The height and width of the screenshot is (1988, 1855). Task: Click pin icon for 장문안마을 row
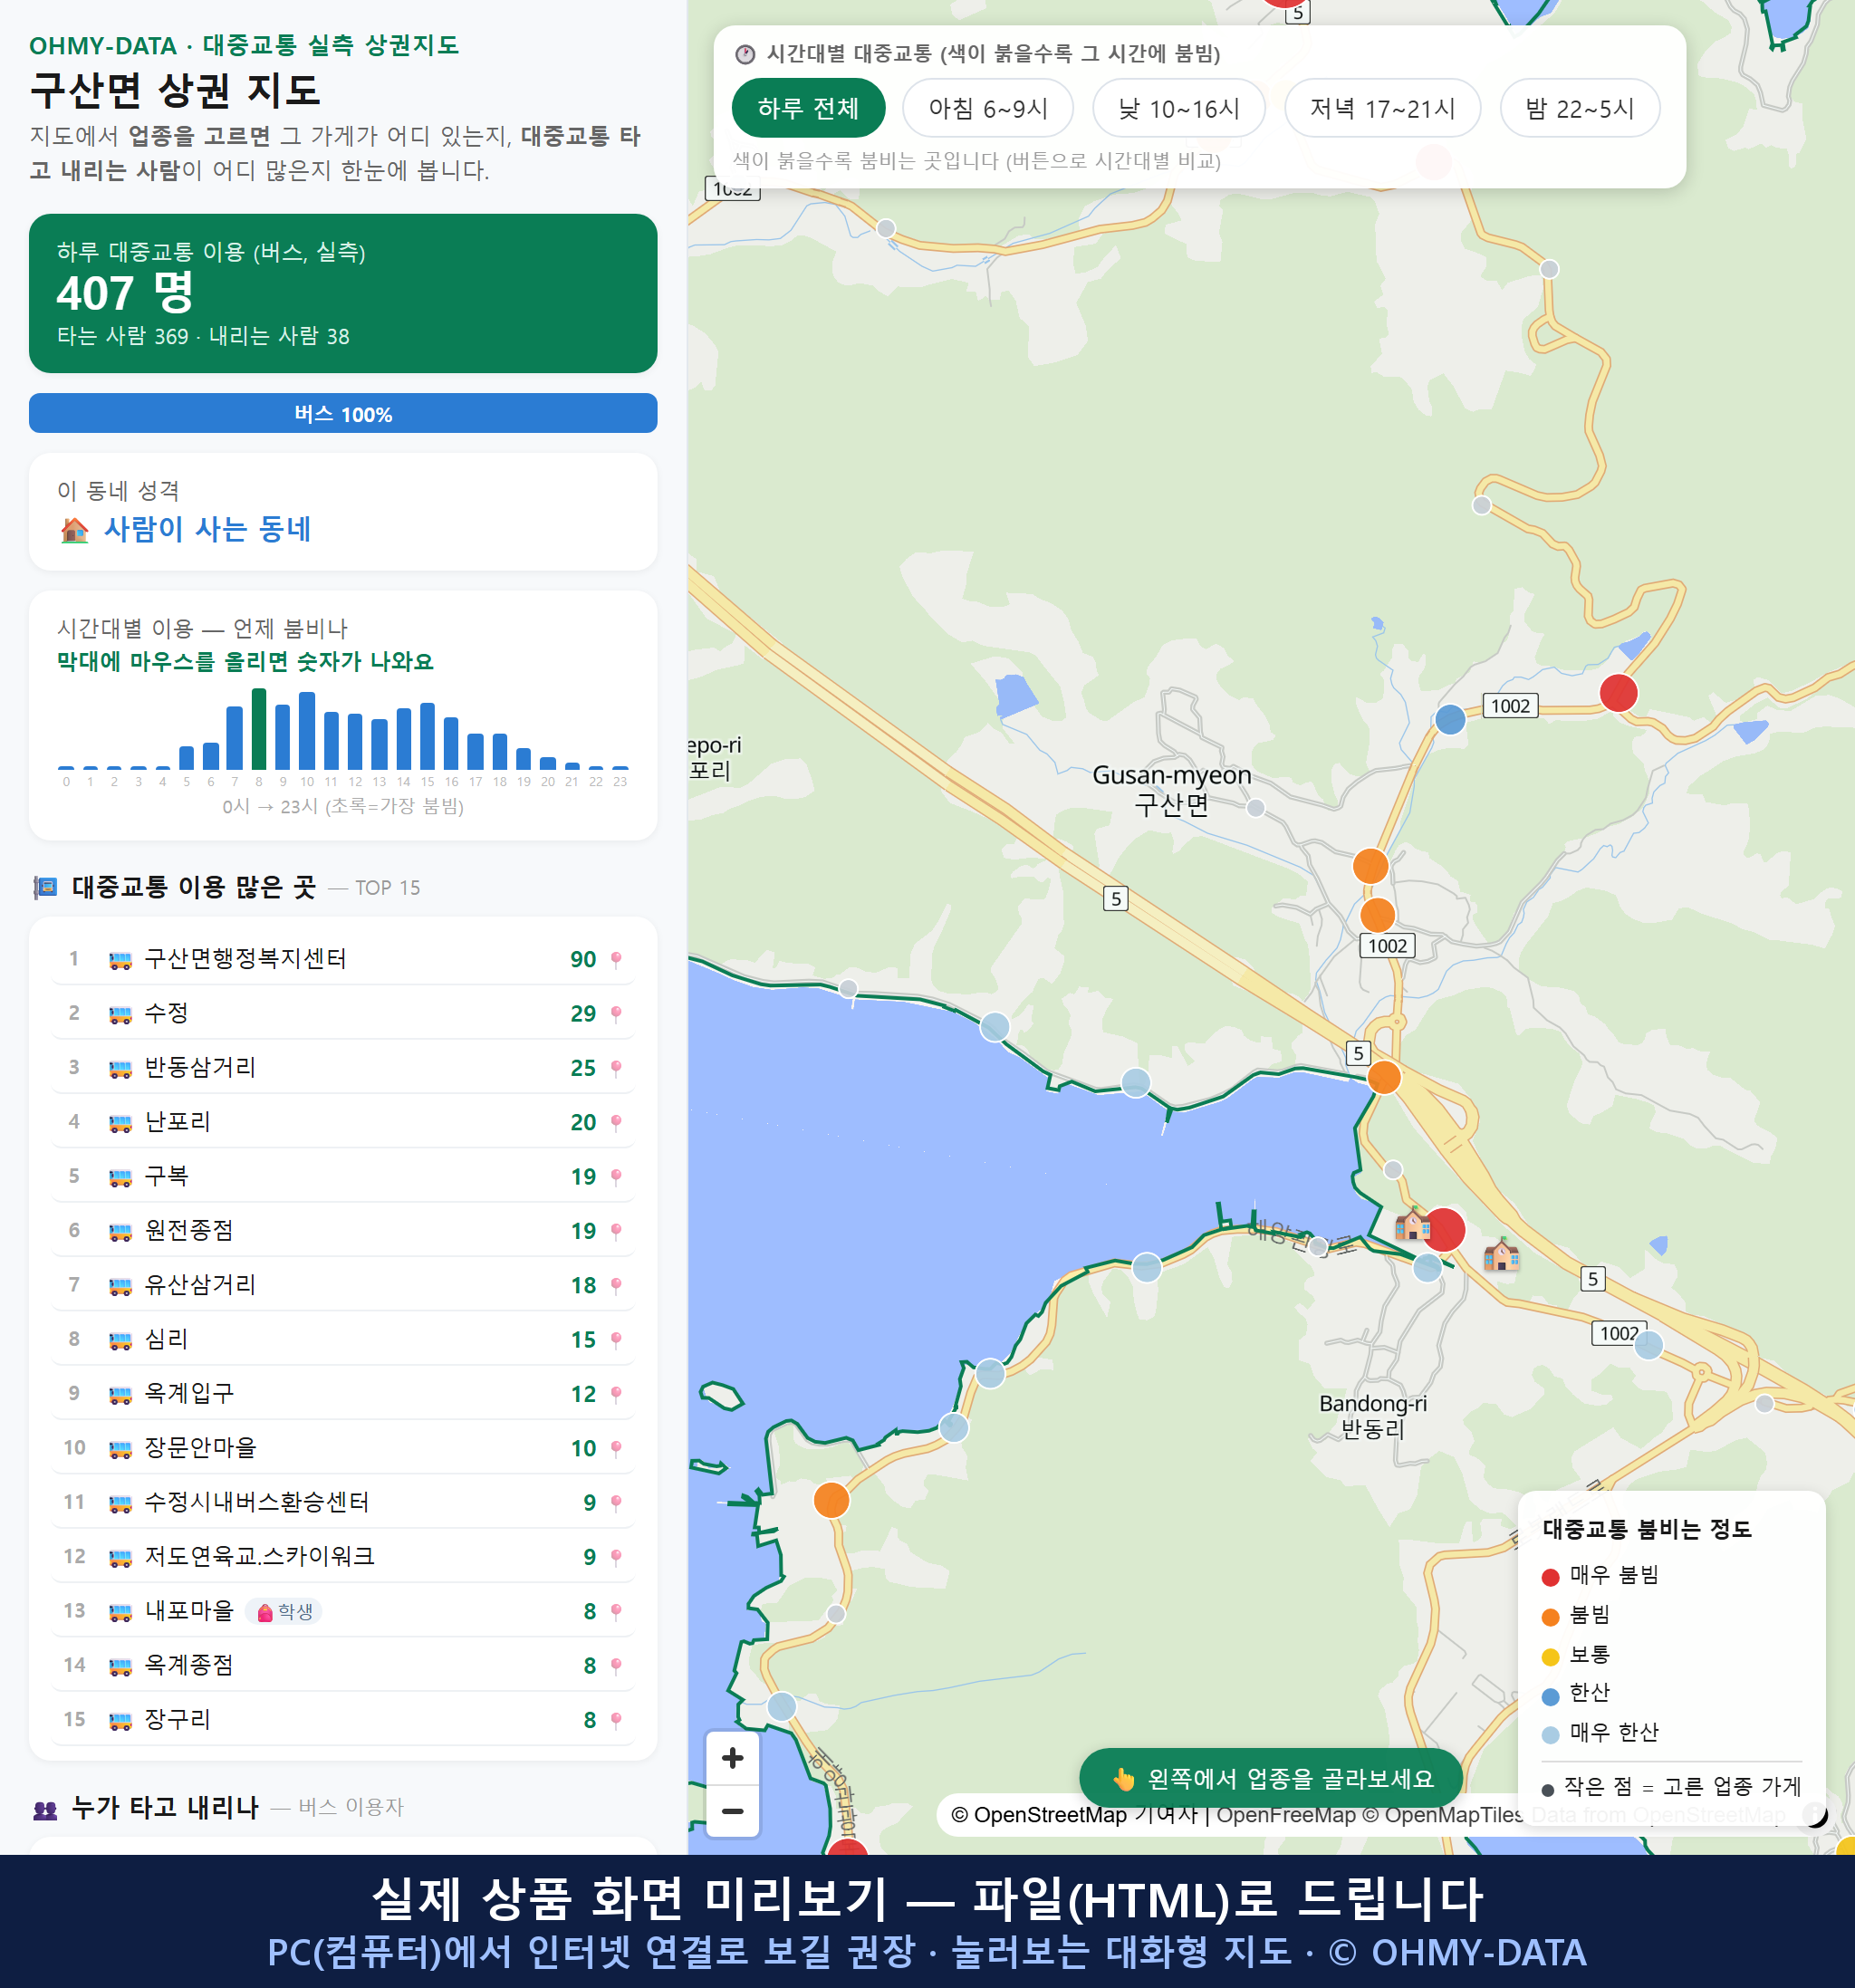coord(616,1448)
